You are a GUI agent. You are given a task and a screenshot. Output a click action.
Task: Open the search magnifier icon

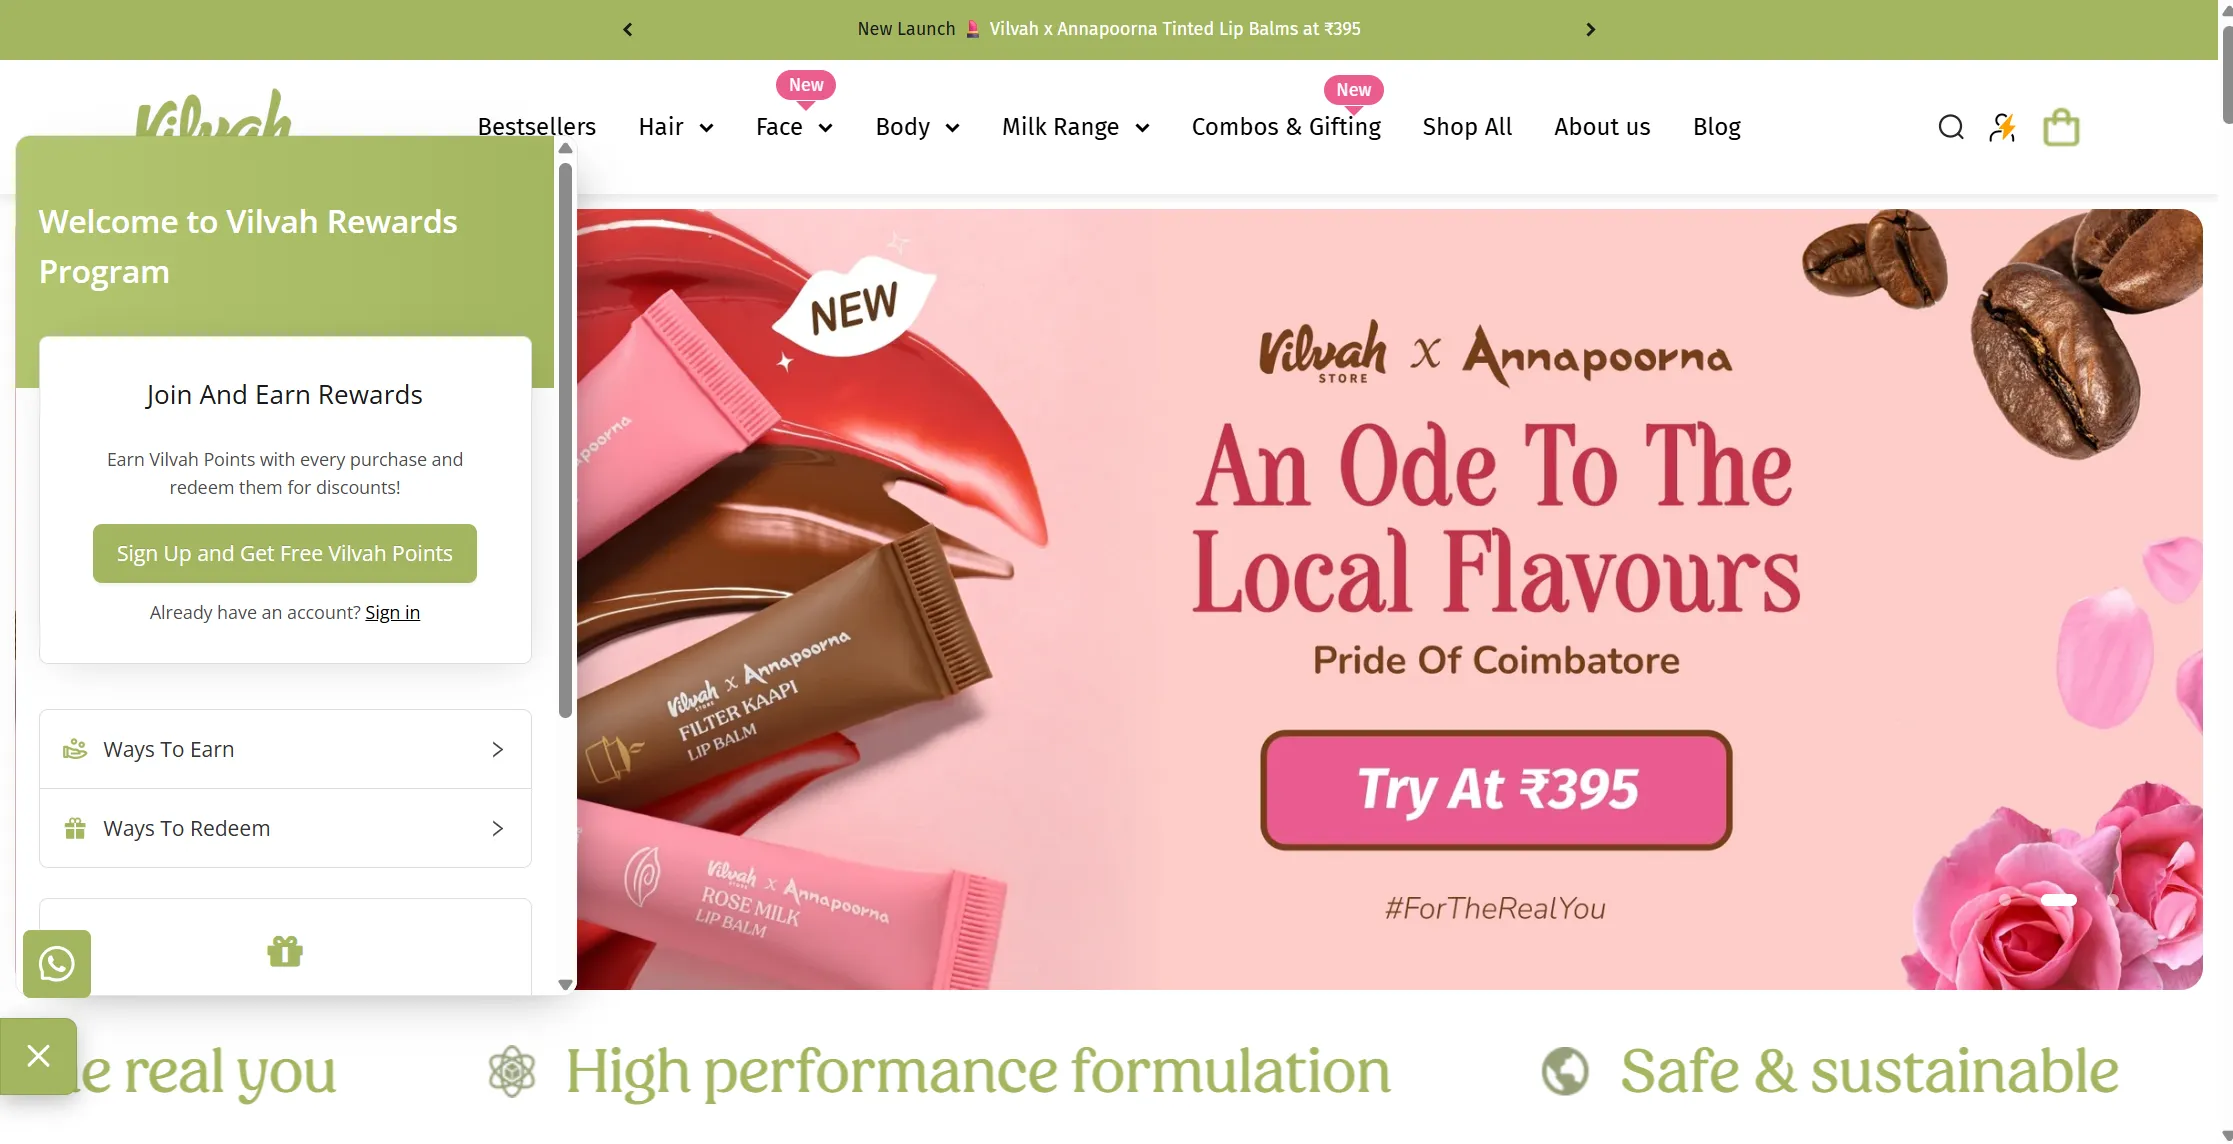1951,127
